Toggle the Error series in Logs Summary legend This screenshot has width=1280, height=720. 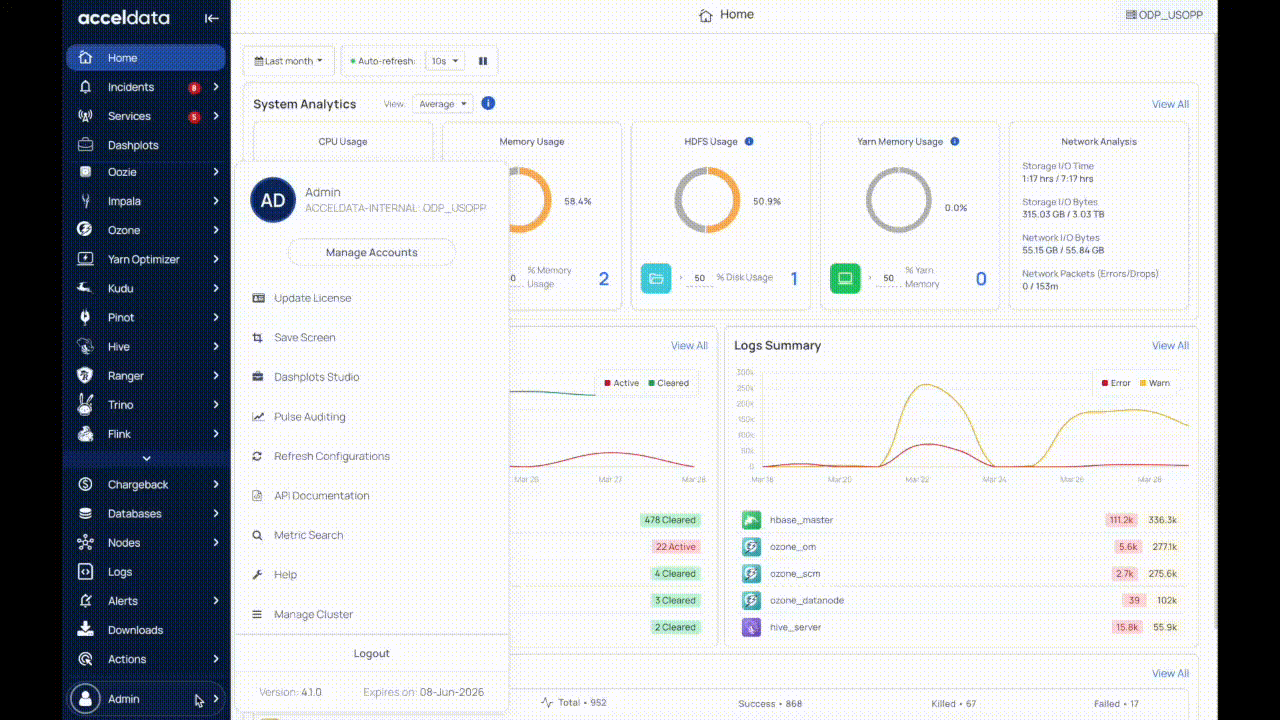tap(1116, 383)
